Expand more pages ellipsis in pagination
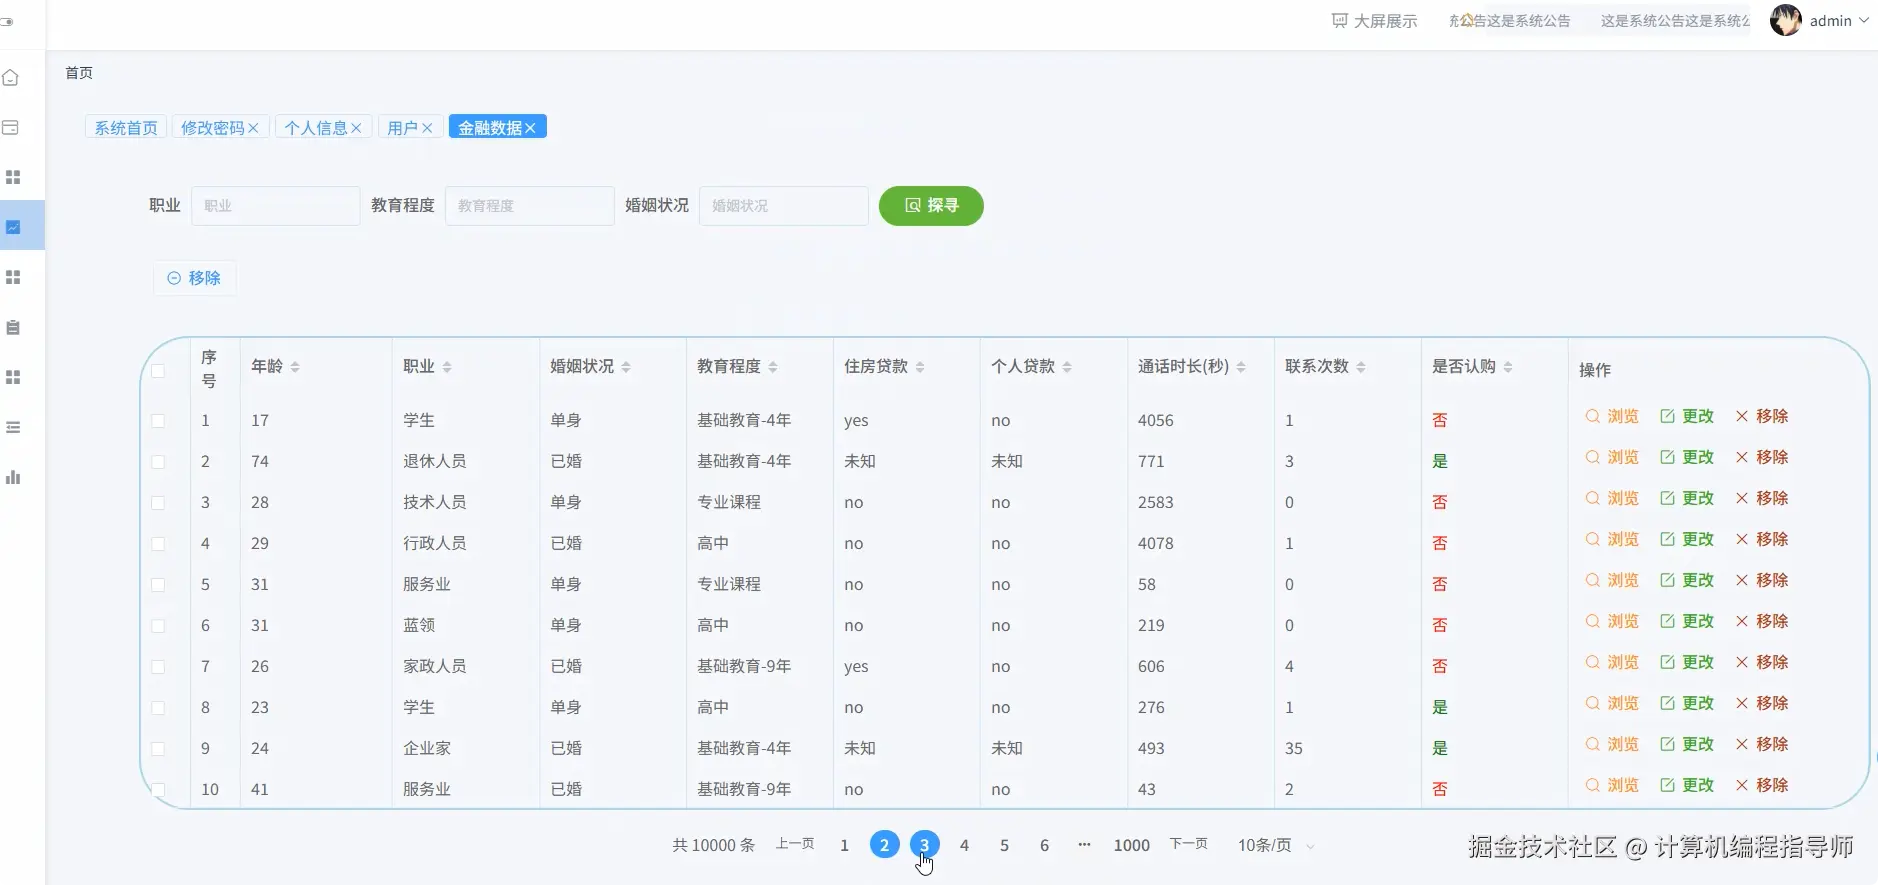The height and width of the screenshot is (885, 1878). pyautogui.click(x=1084, y=845)
